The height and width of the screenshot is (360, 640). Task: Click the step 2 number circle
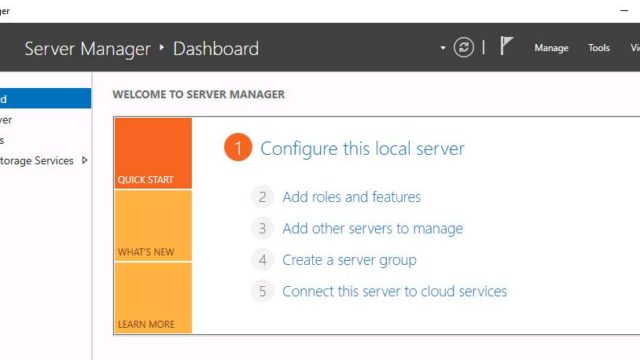[x=262, y=197]
